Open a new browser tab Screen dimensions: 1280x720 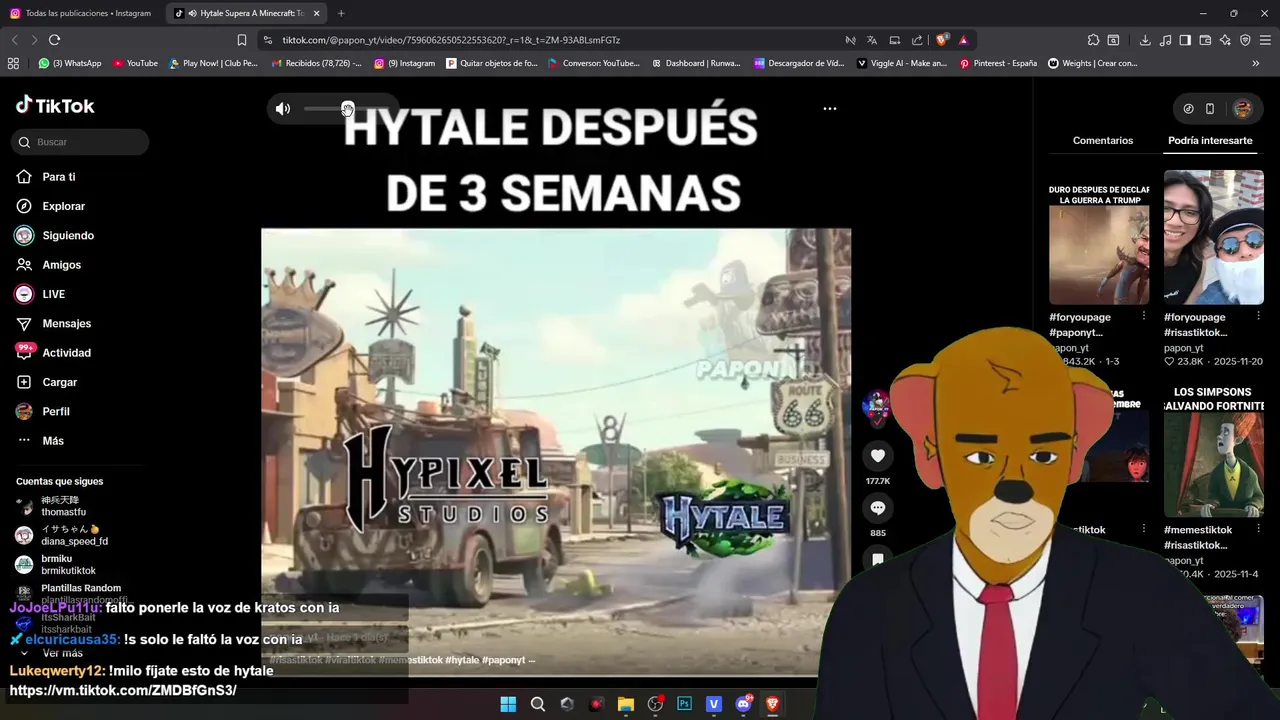[x=341, y=13]
